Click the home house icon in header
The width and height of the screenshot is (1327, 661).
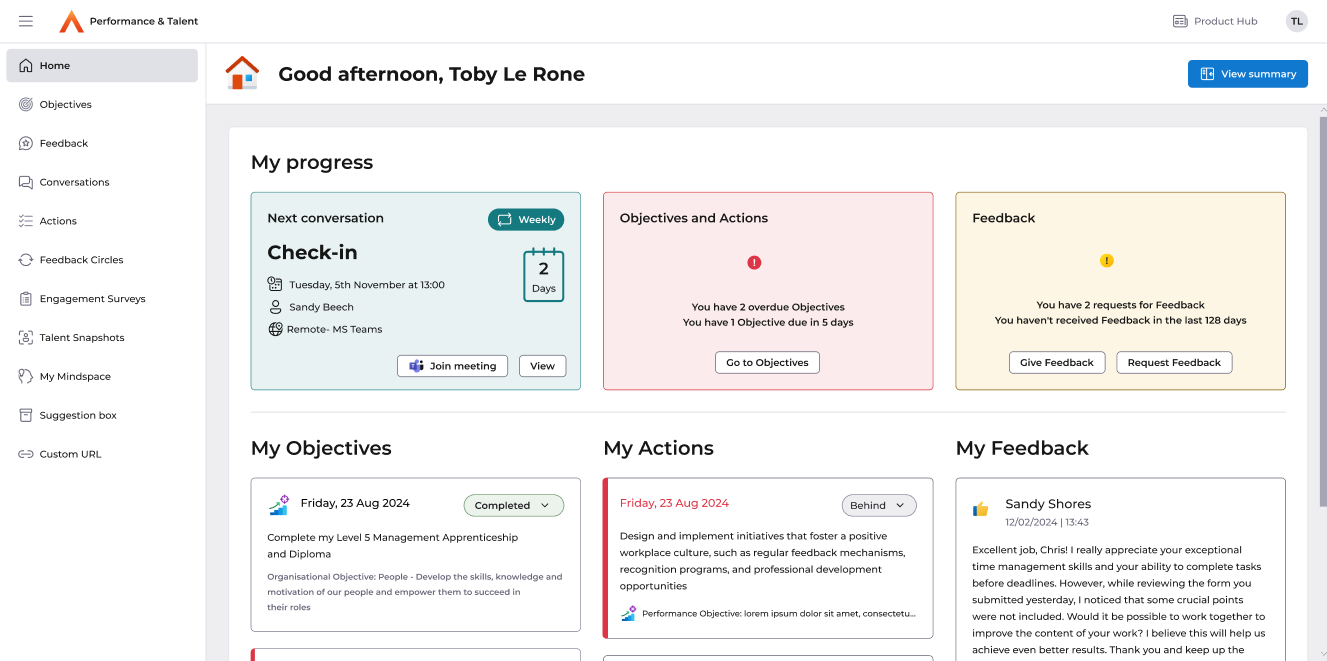coord(242,73)
